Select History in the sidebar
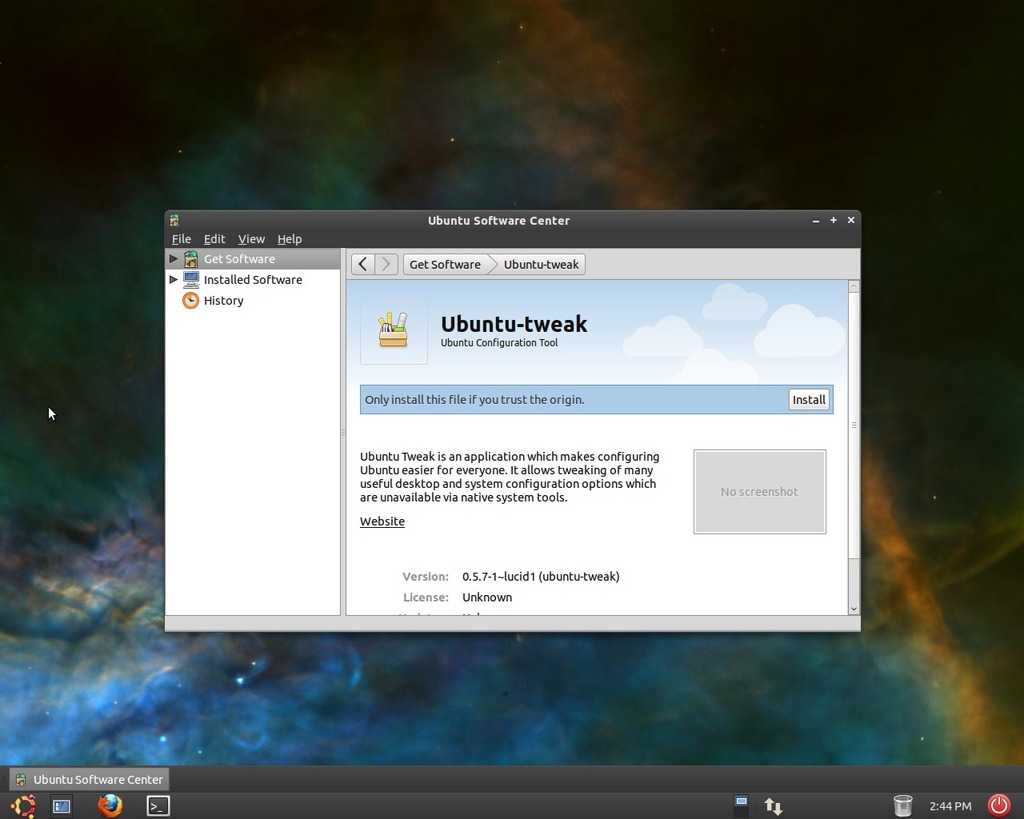 pos(253,300)
